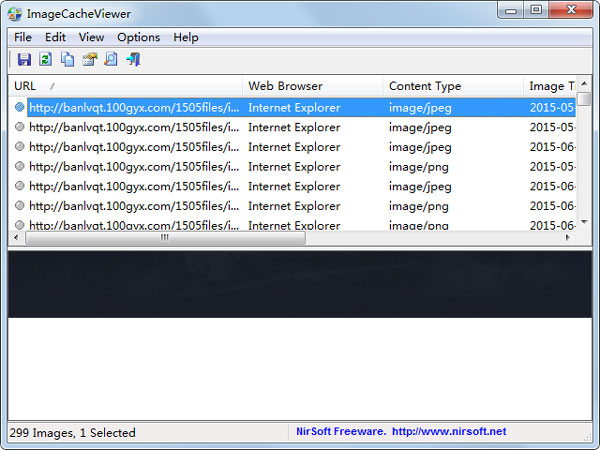The width and height of the screenshot is (600, 450).
Task: Open the File menu
Action: [x=23, y=37]
